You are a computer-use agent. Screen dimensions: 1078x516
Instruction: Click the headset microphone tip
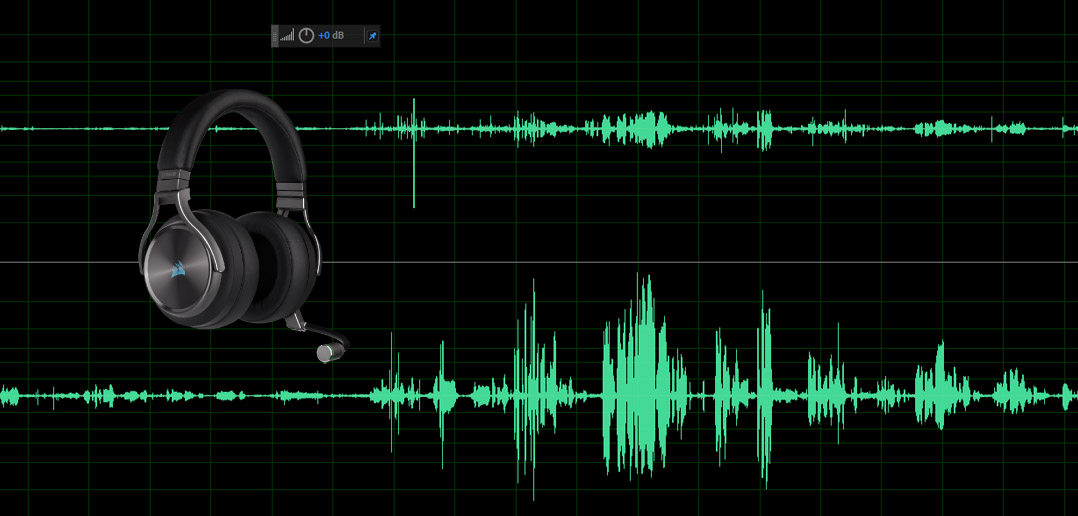[x=327, y=352]
